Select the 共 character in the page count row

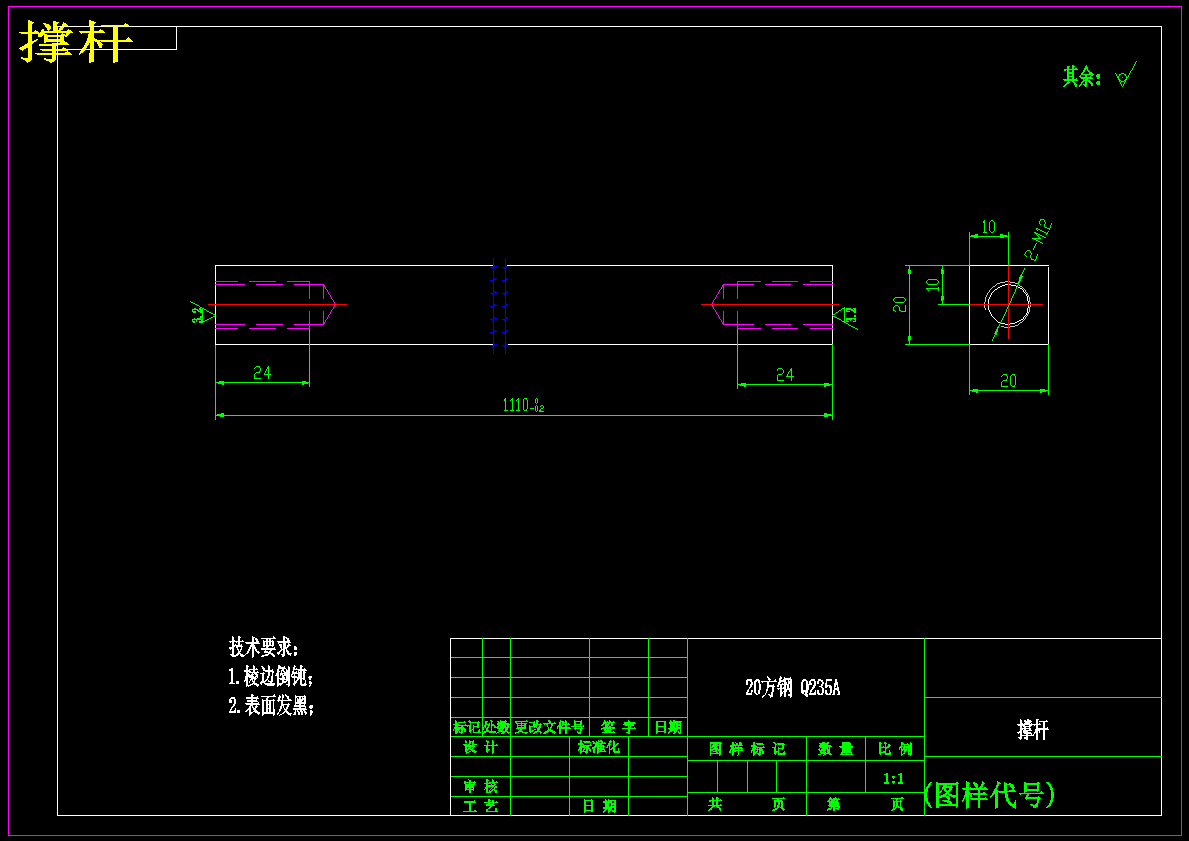coord(715,804)
